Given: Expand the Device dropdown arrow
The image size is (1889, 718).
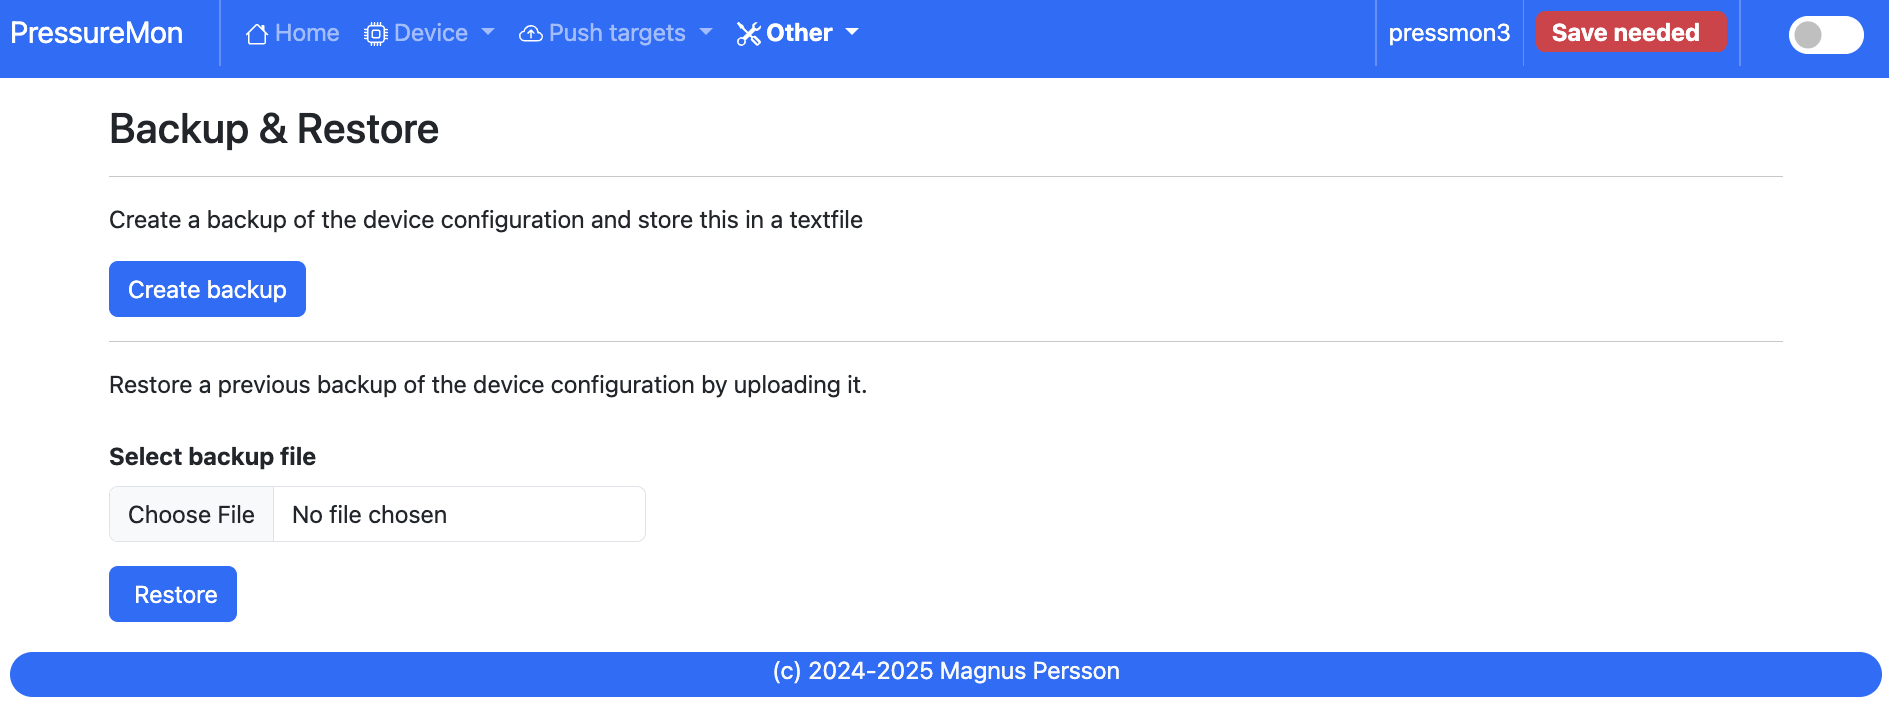Looking at the screenshot, I should tap(488, 32).
